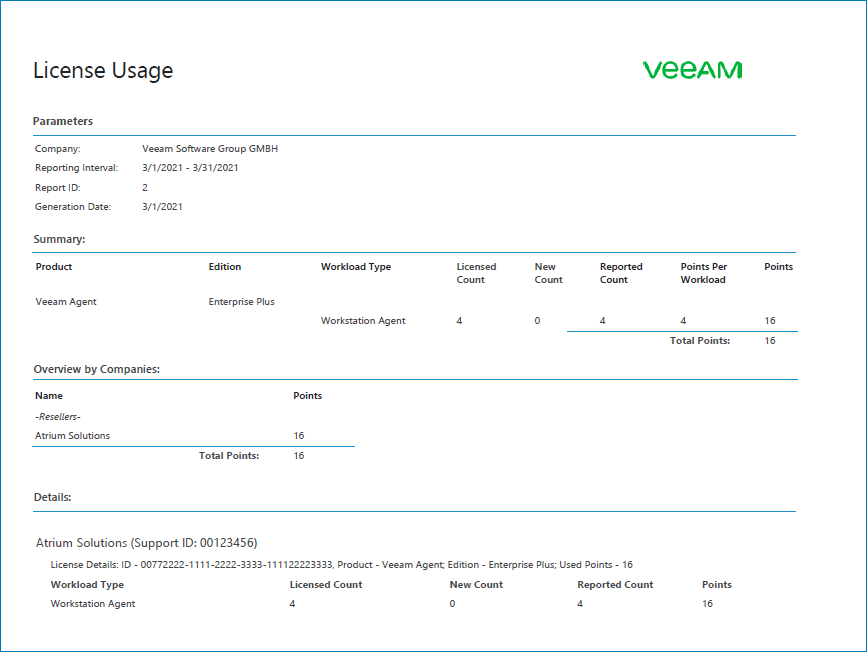This screenshot has width=867, height=652.
Task: Select reporting interval 3/1/2021 - 3/31/2021
Action: (190, 168)
